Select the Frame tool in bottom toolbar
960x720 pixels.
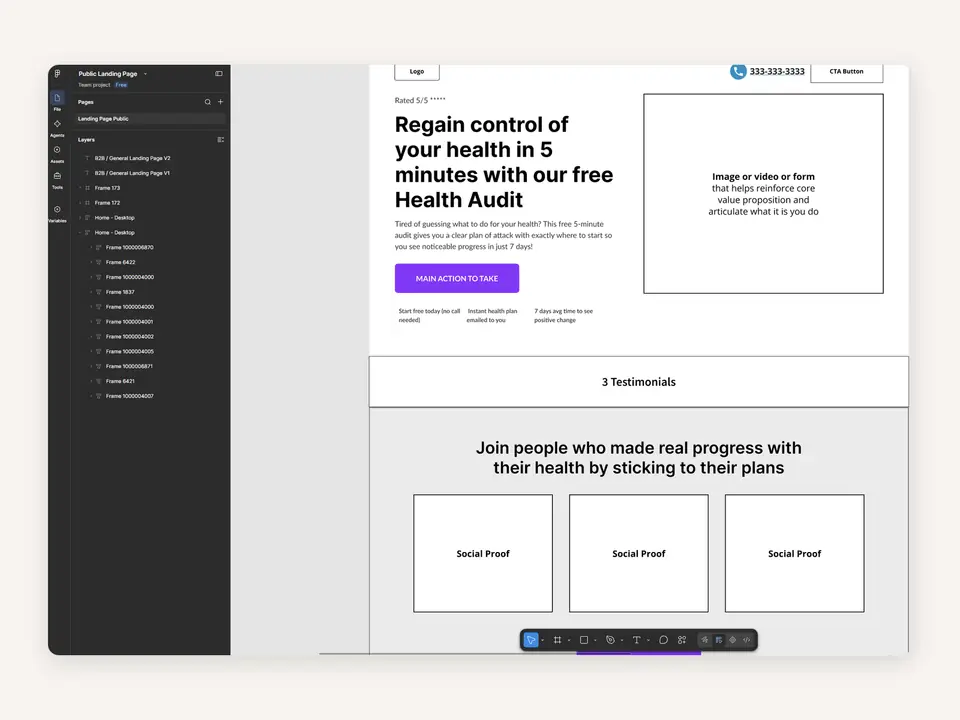click(x=557, y=640)
